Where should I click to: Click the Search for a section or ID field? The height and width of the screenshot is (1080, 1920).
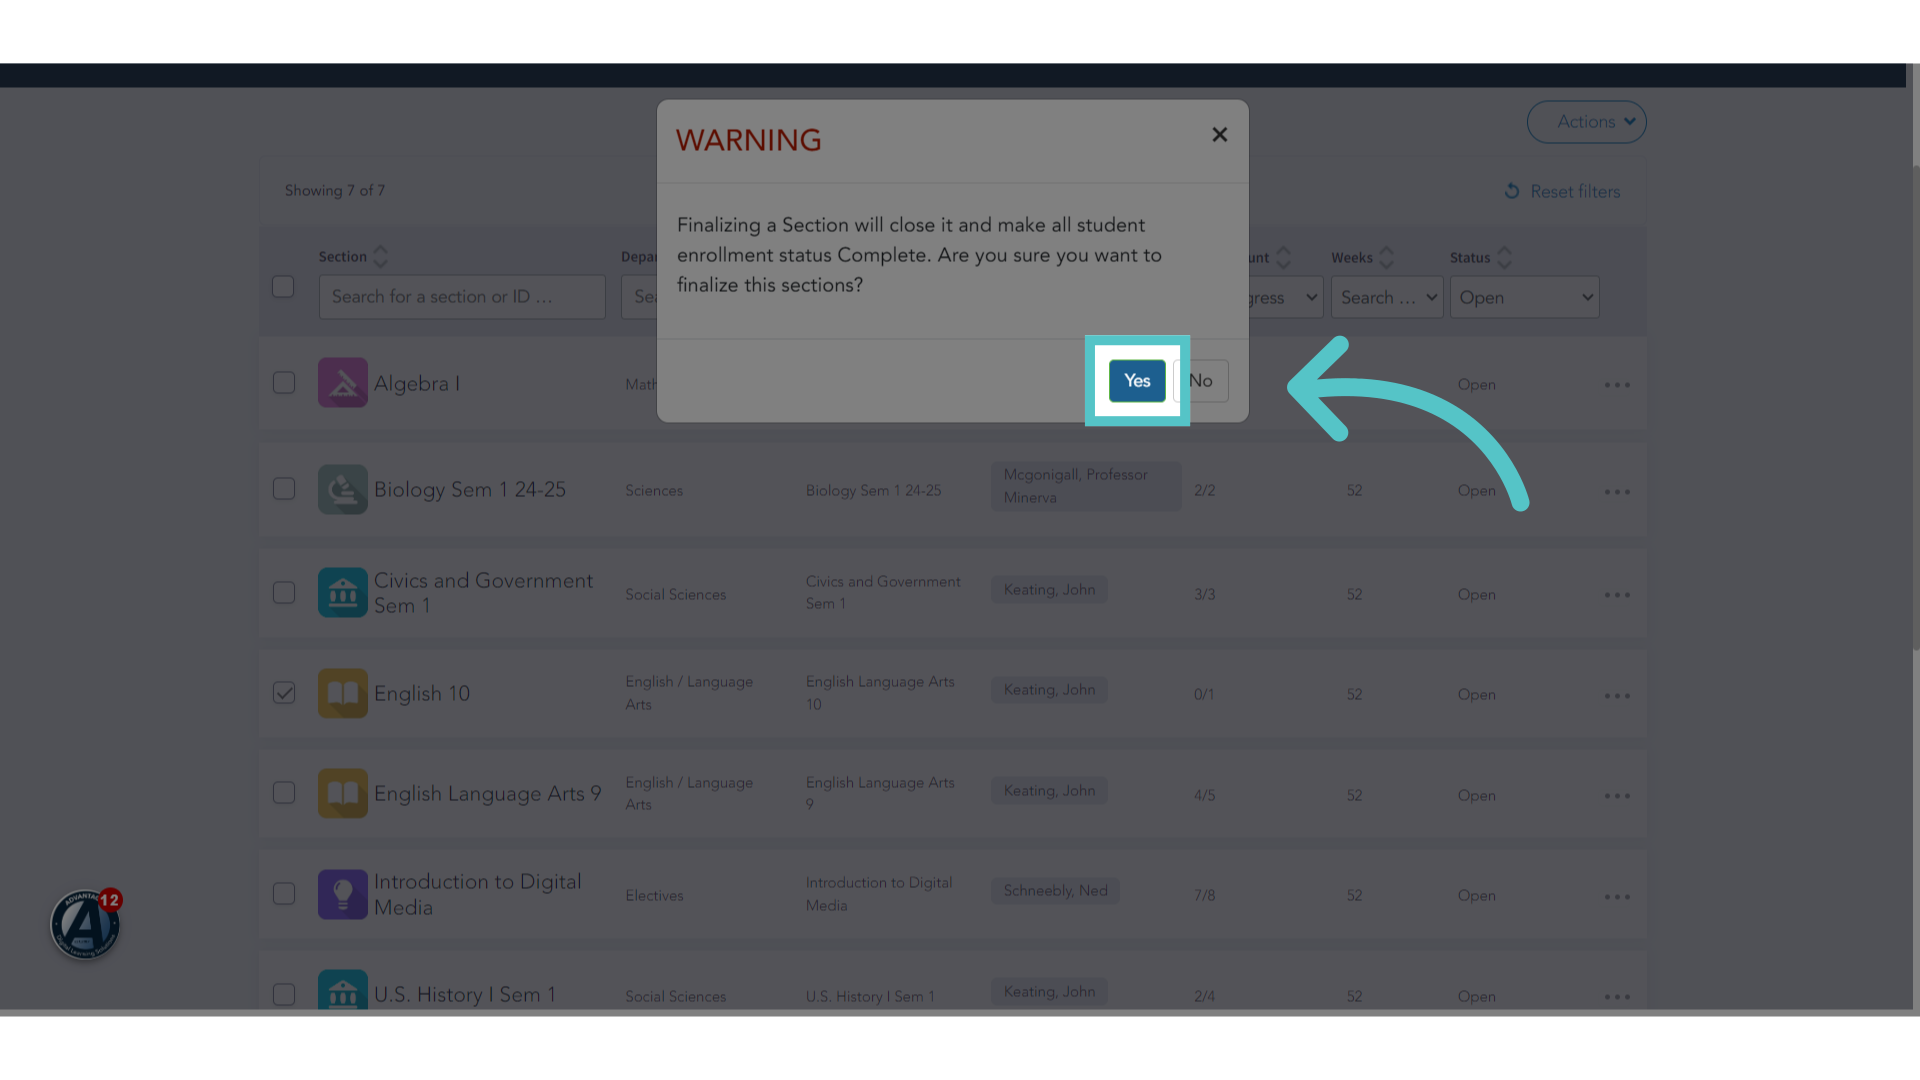[462, 297]
